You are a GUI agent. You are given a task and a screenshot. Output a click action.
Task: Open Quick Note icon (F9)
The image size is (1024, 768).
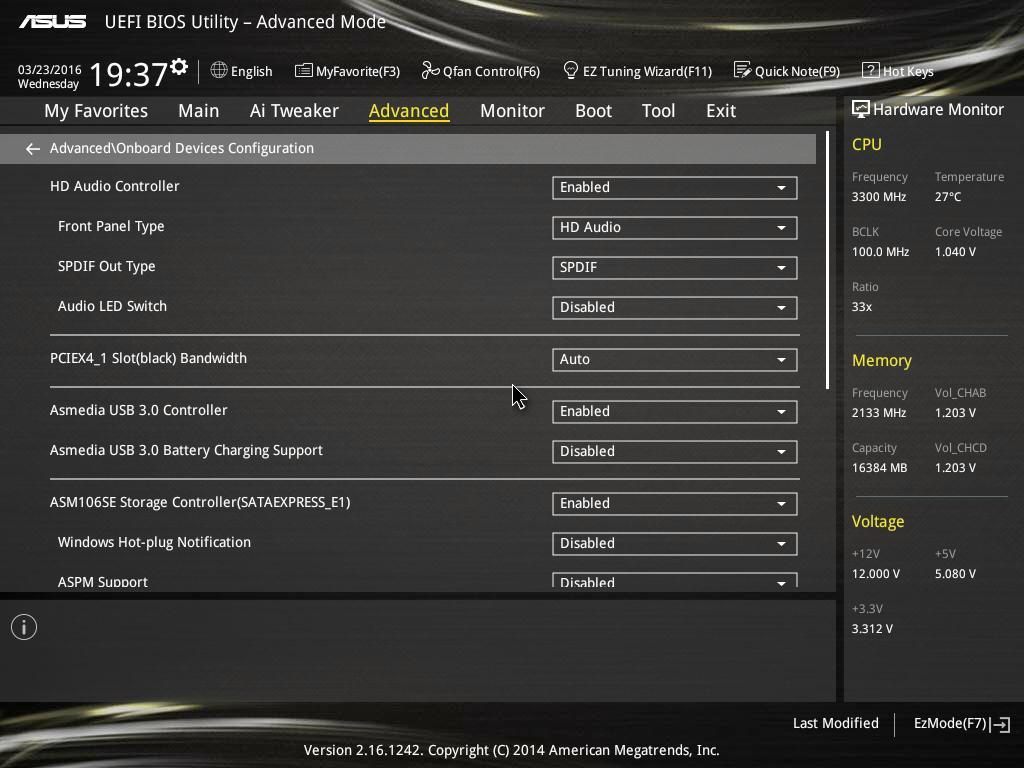742,71
